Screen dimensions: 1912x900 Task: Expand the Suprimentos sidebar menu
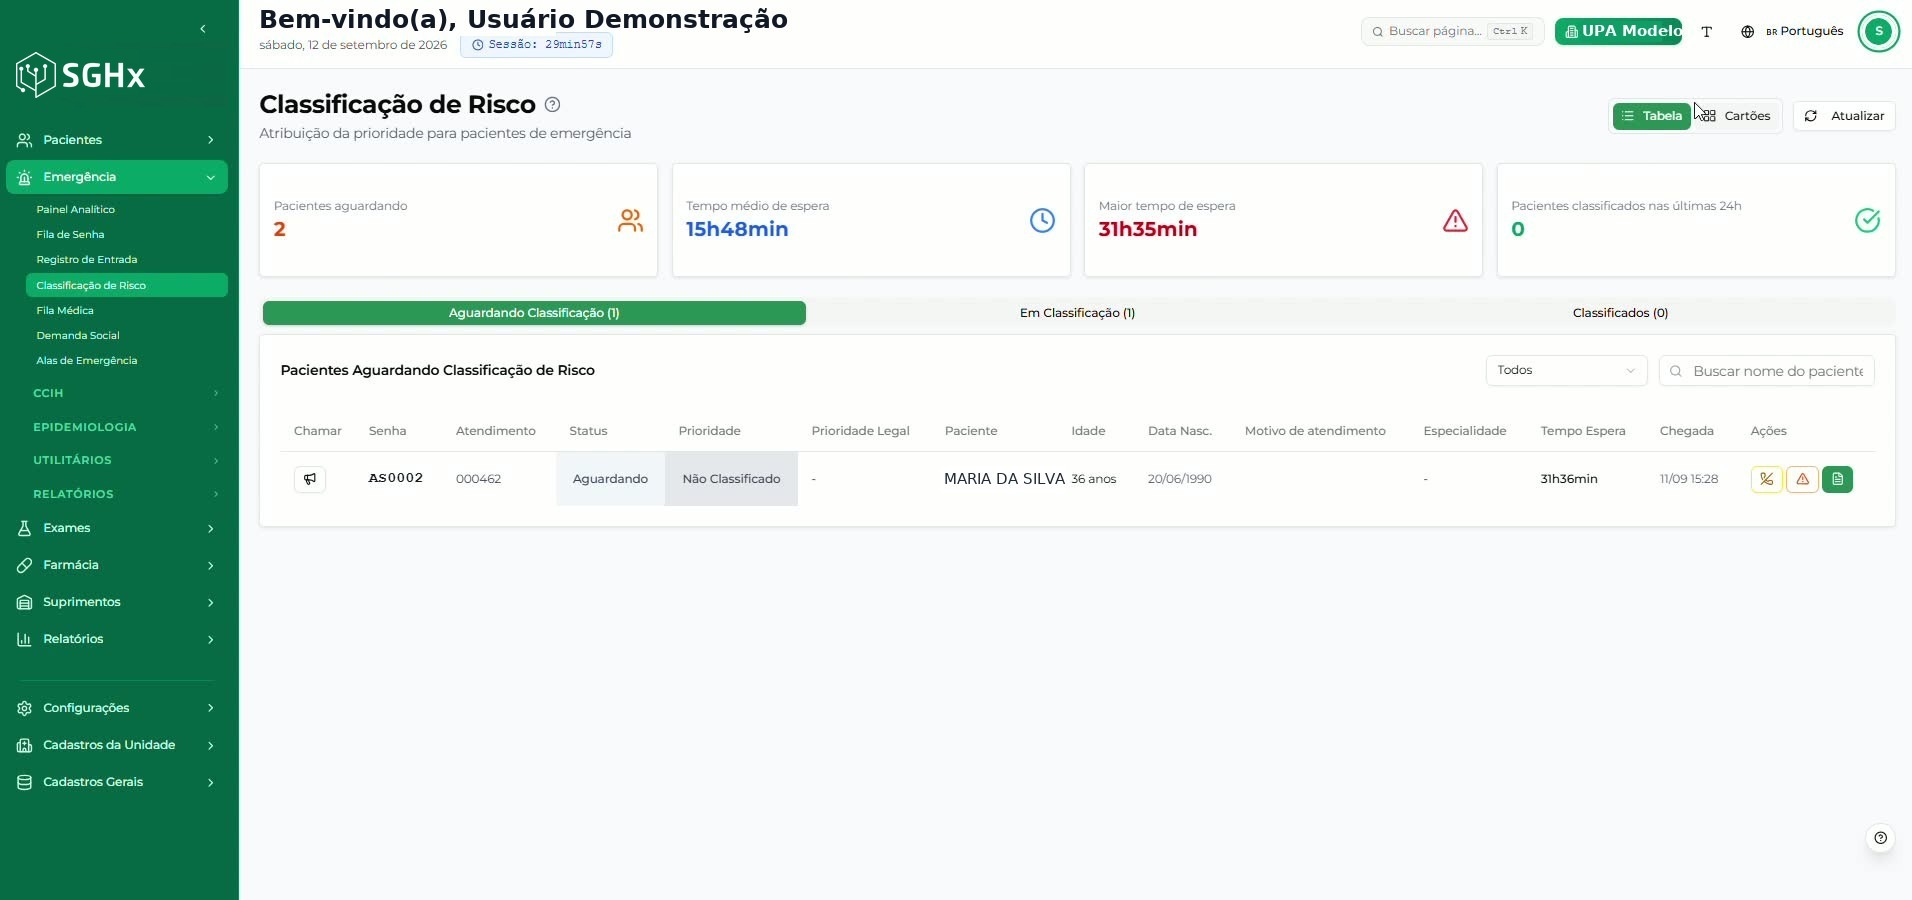coord(116,602)
